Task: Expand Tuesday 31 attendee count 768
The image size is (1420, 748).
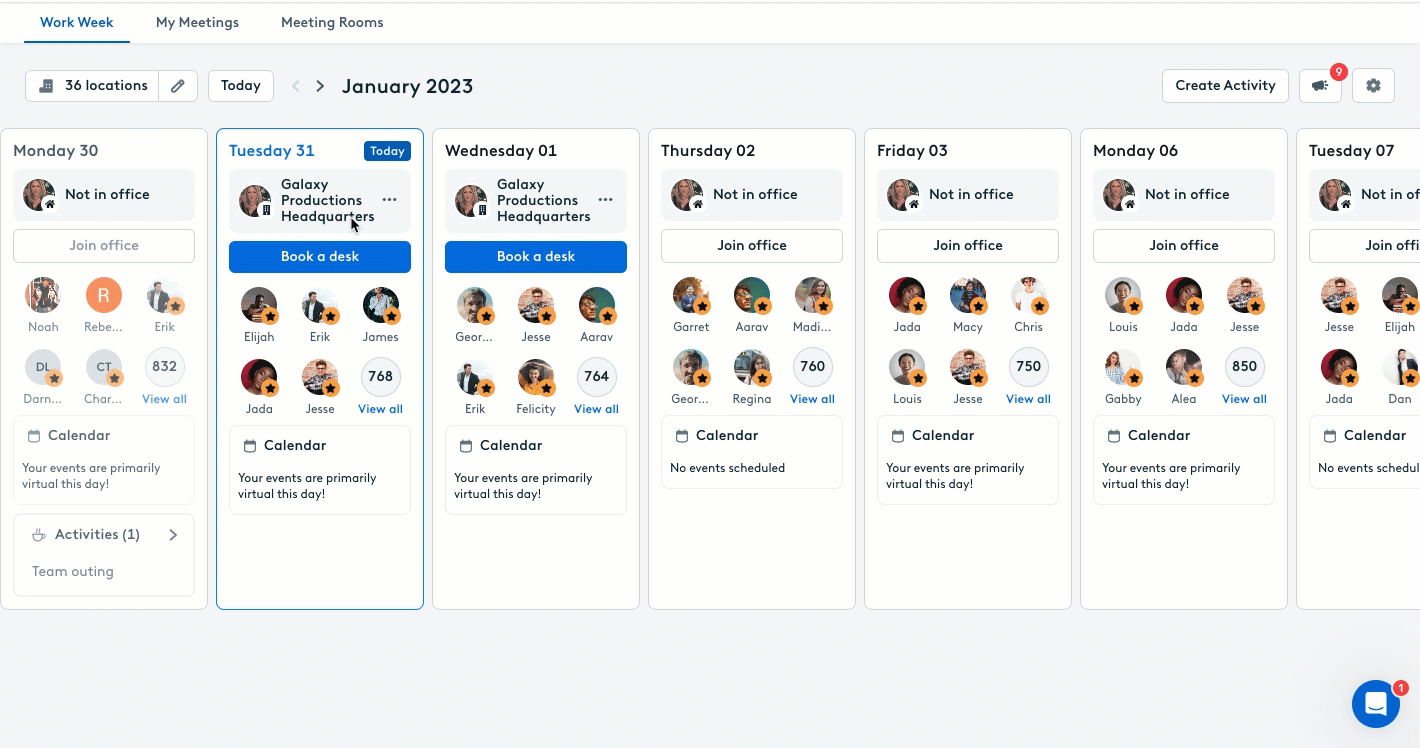Action: pyautogui.click(x=380, y=376)
